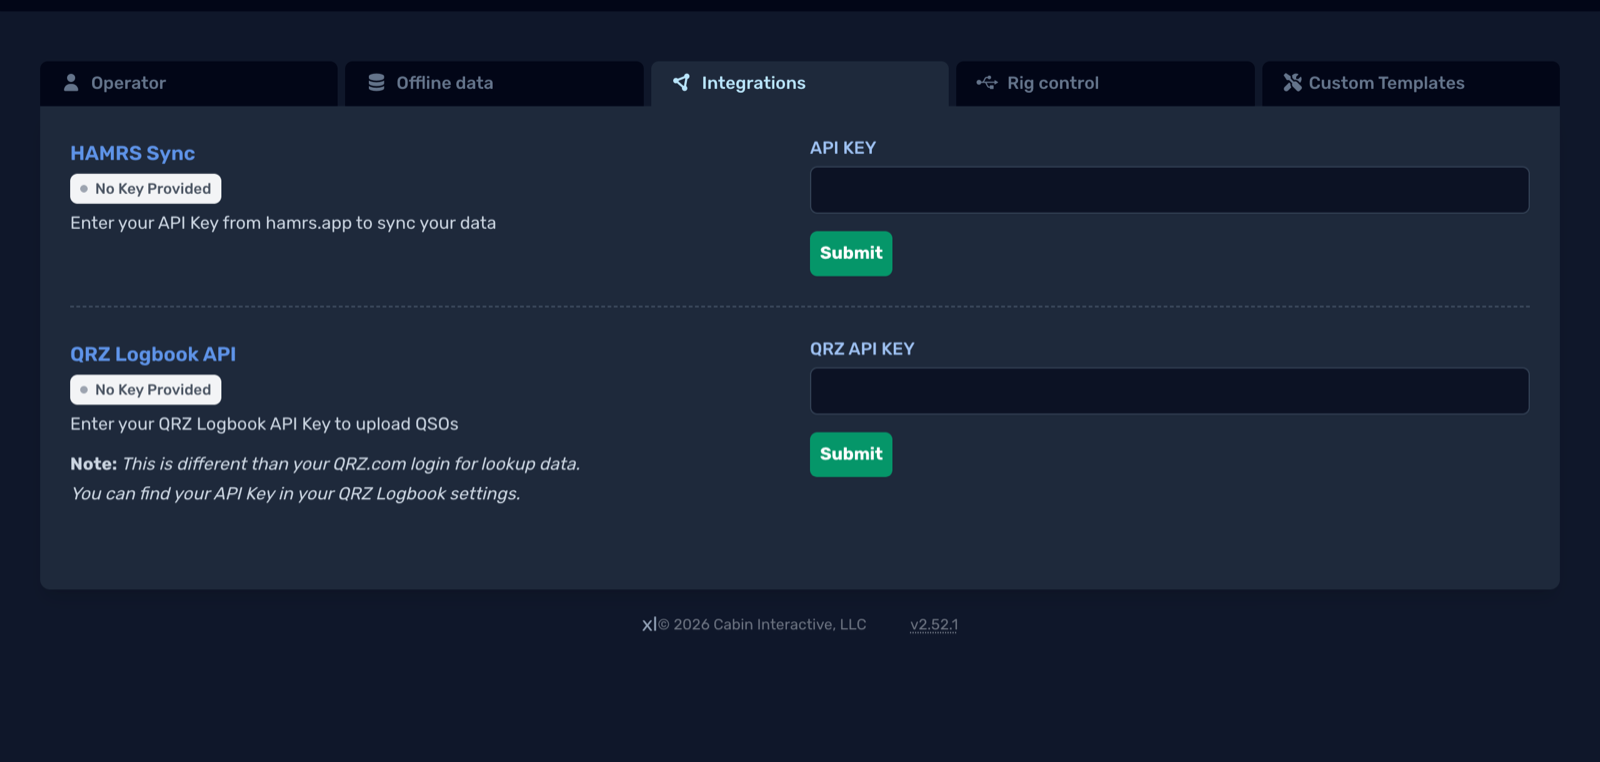Click the Cabin Interactive, LLC copyright text
Viewport: 1600px width, 762px height.
[762, 625]
